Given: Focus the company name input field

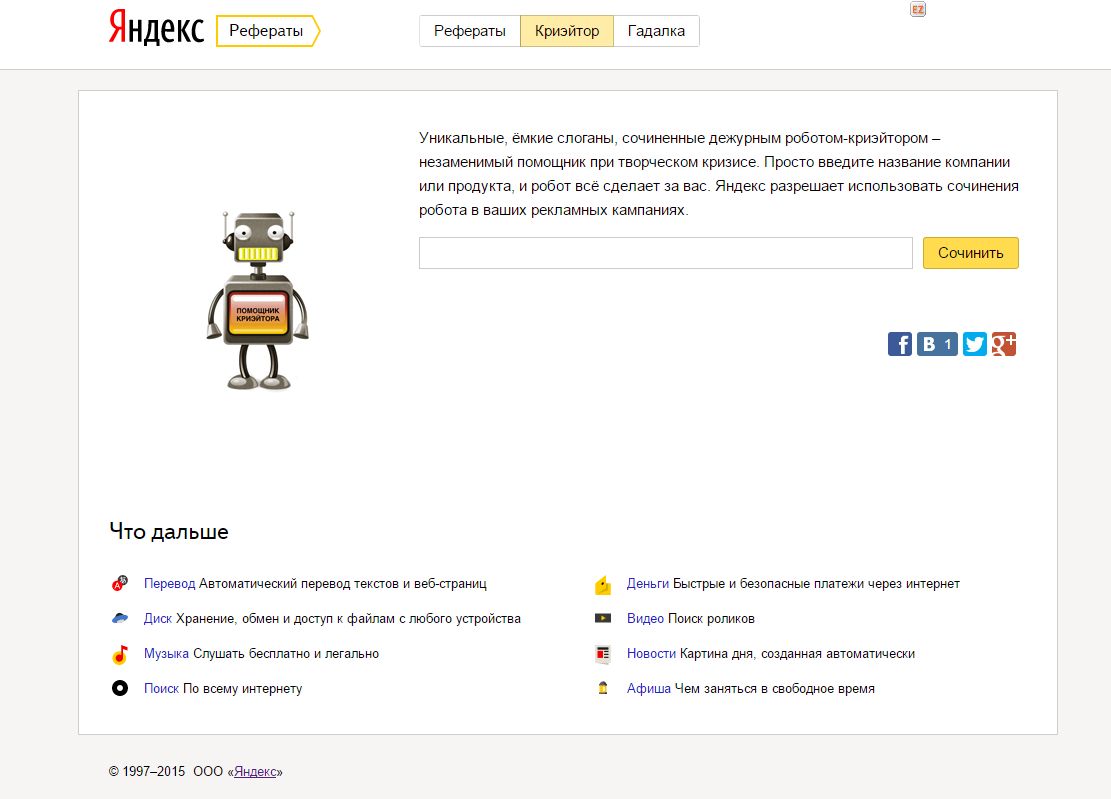Looking at the screenshot, I should pos(665,253).
